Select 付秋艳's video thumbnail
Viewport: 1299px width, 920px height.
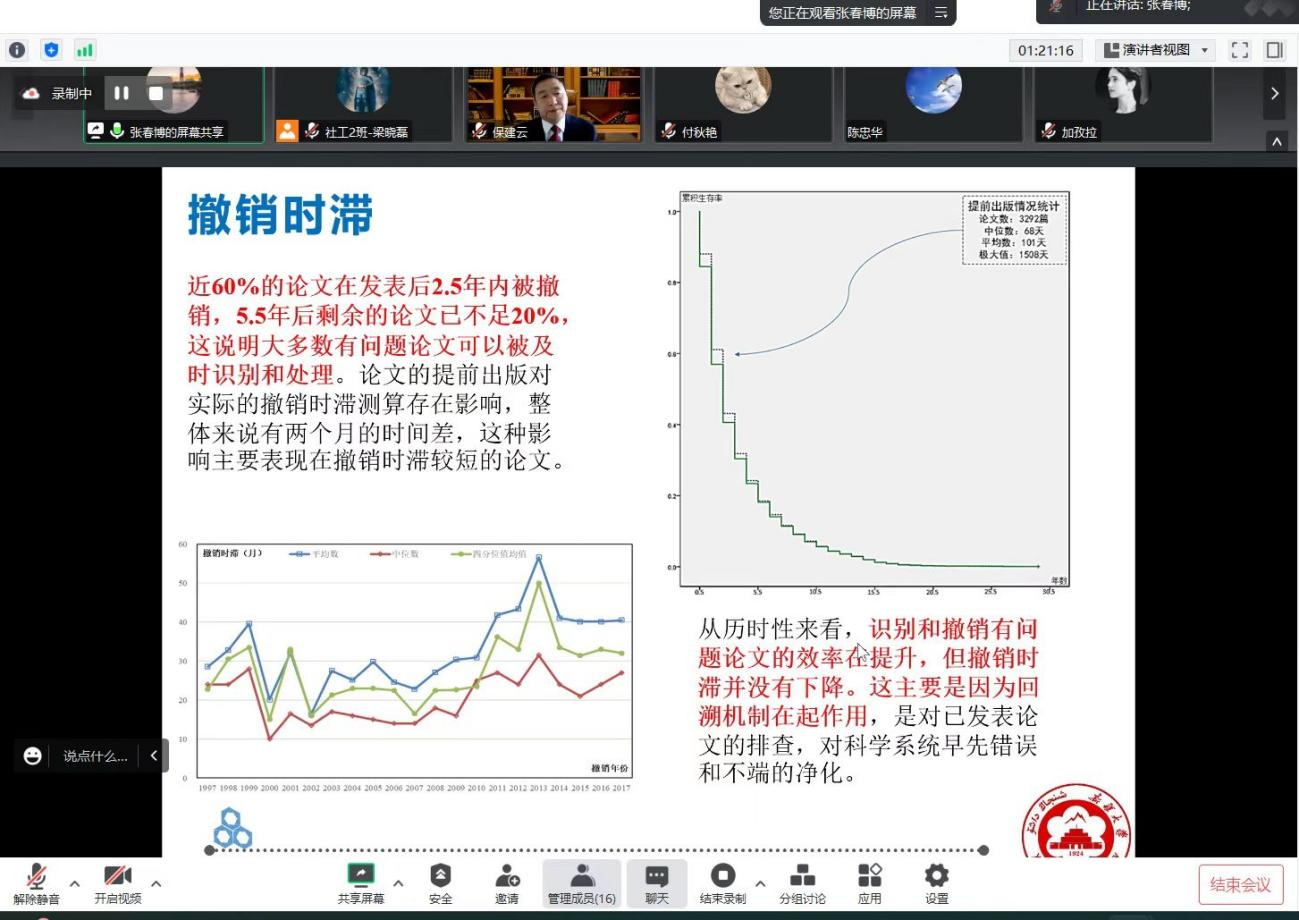tap(744, 105)
